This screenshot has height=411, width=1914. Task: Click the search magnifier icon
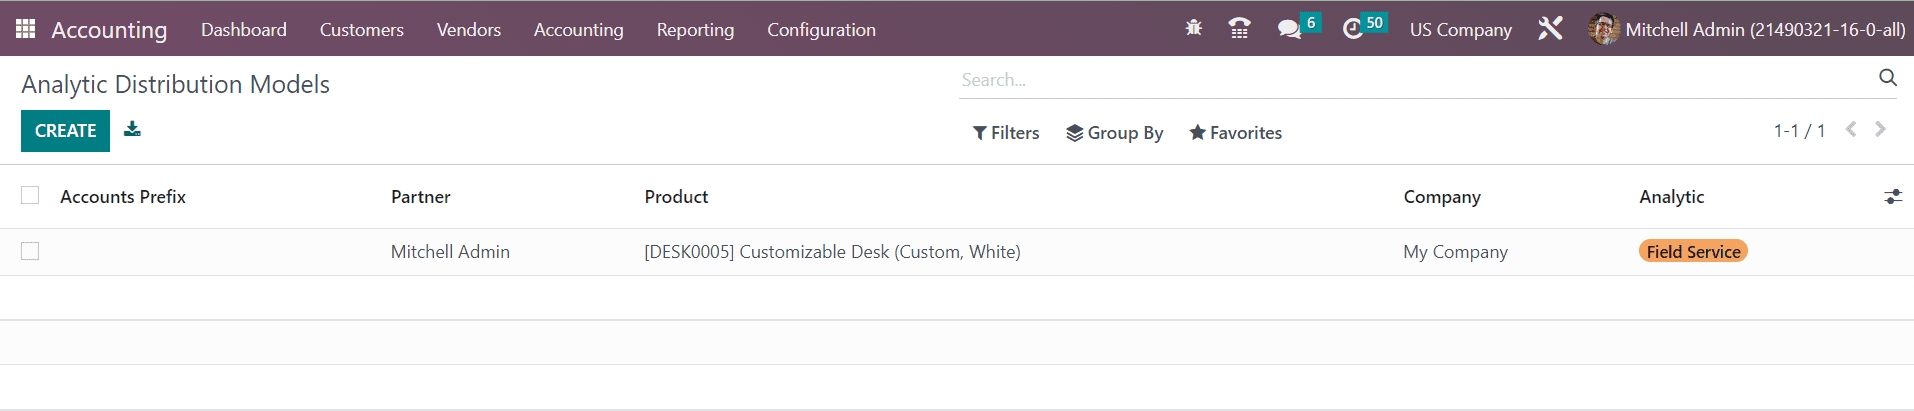[1887, 78]
